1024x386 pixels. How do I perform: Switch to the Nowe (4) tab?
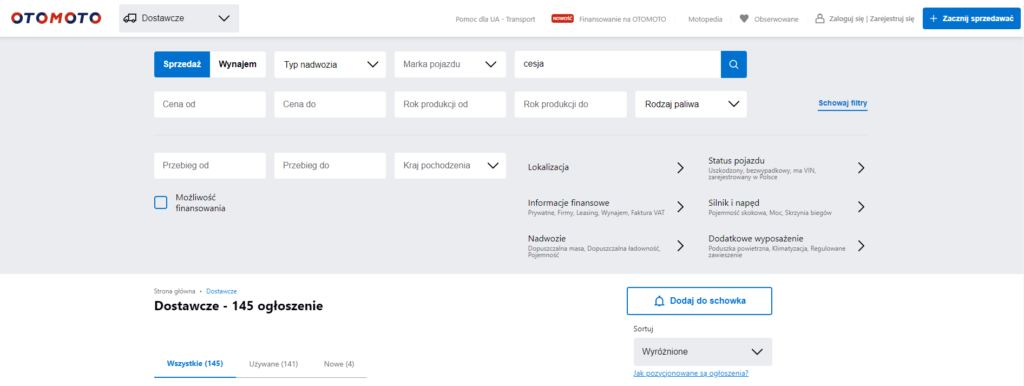(x=339, y=364)
